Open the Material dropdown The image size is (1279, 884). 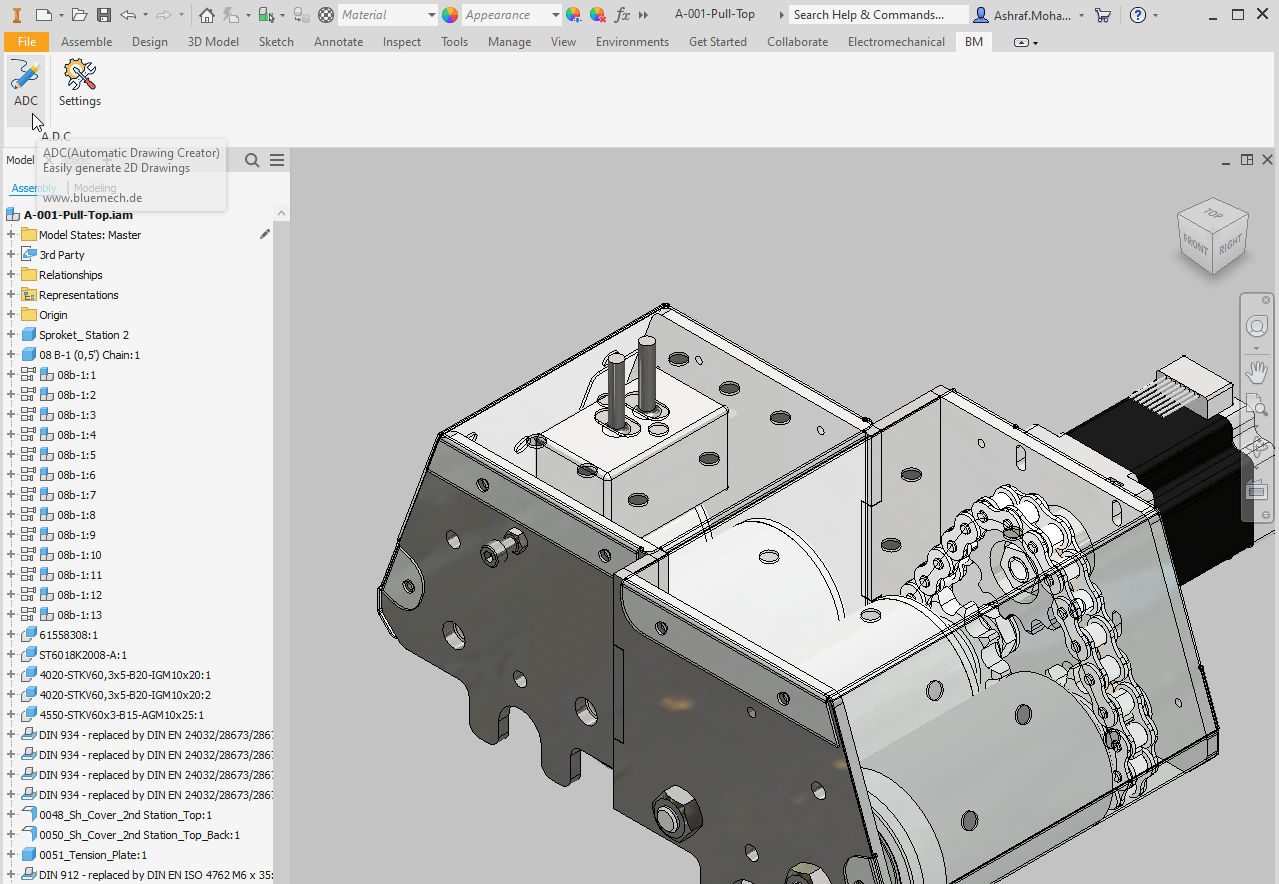coord(431,15)
